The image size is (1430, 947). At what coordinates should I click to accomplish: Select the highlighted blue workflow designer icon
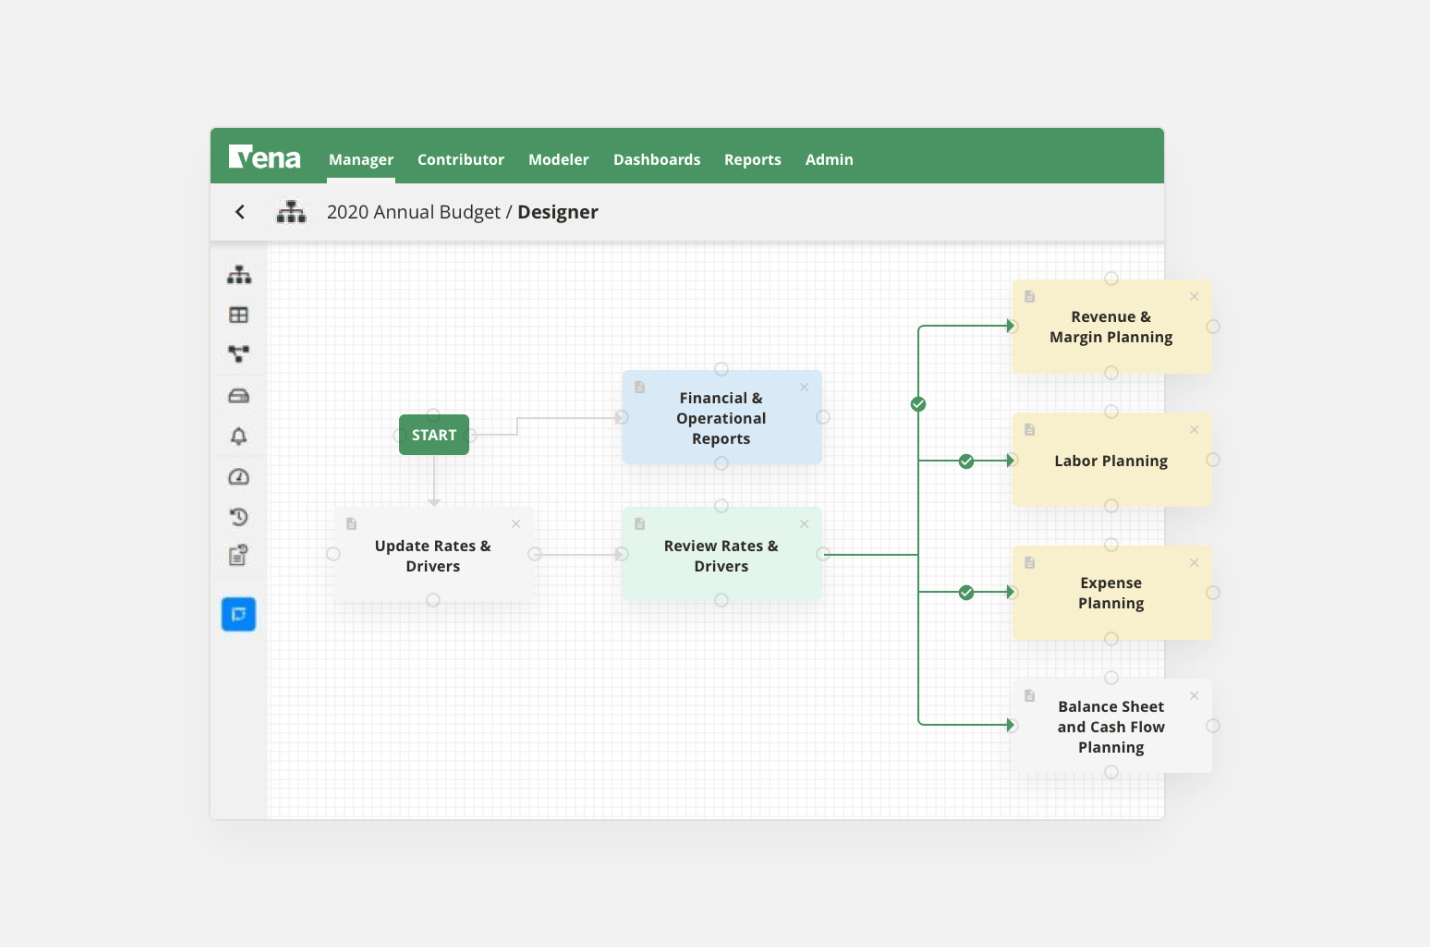click(x=238, y=614)
